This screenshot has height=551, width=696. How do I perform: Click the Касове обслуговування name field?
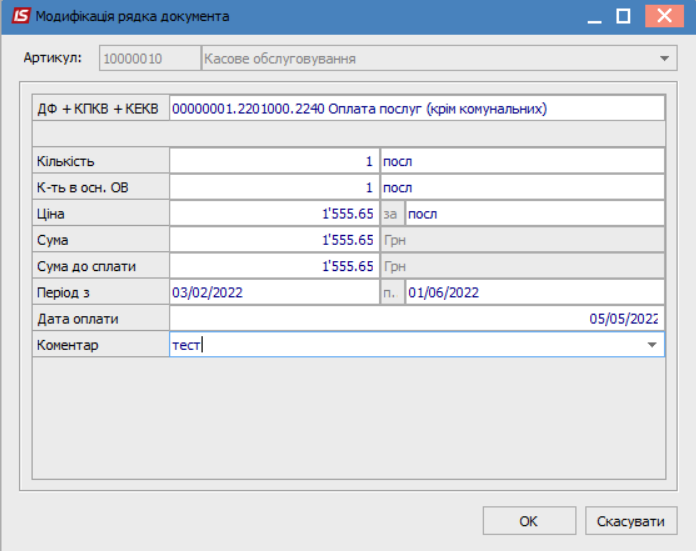click(439, 58)
